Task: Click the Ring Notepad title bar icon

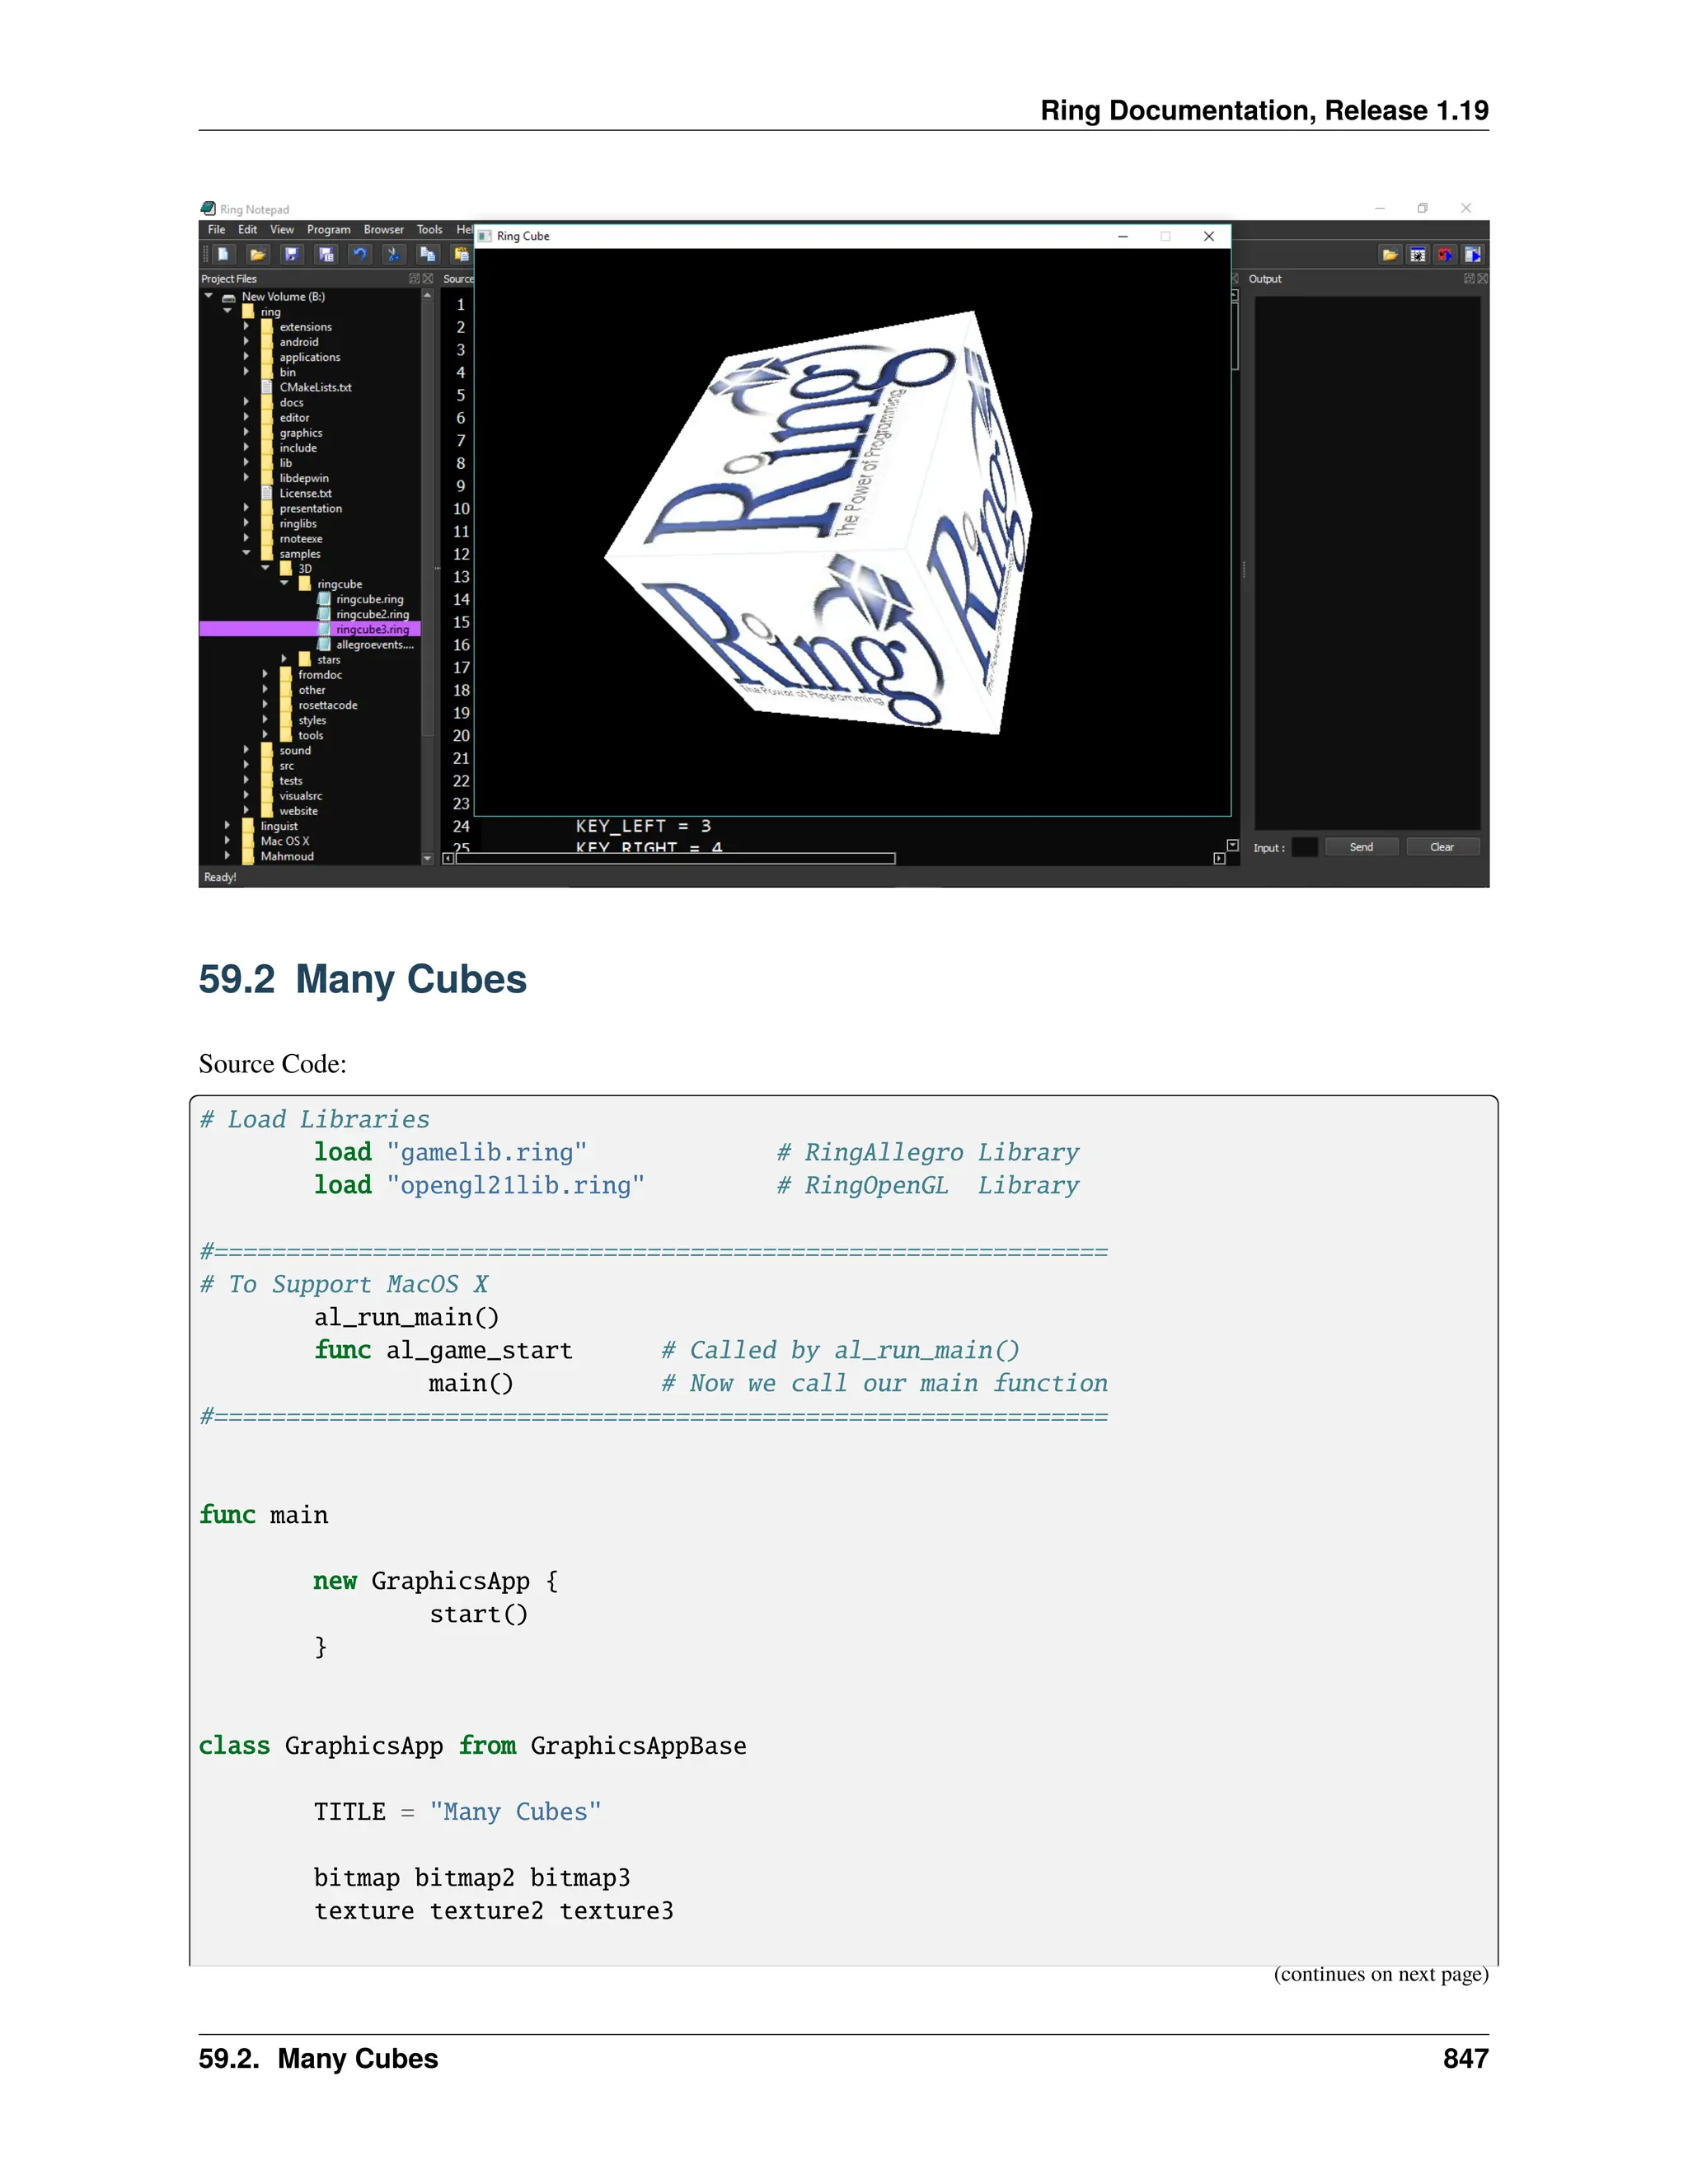Action: (208, 208)
